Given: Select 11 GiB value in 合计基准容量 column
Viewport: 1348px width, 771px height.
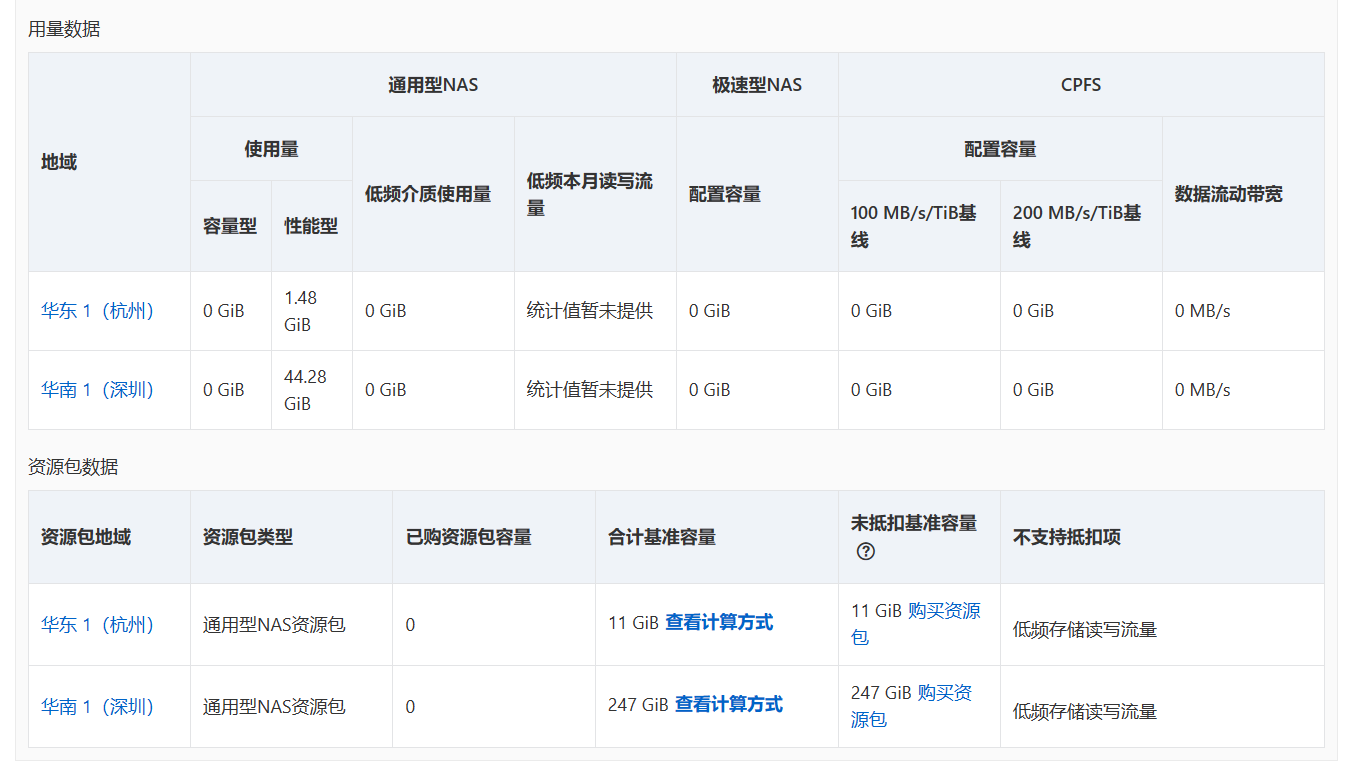Looking at the screenshot, I should (x=633, y=622).
